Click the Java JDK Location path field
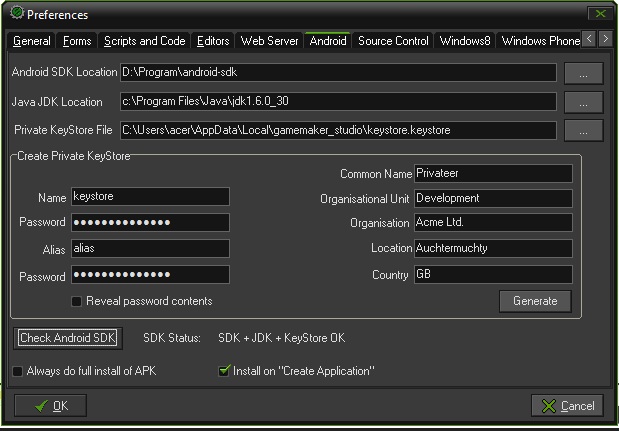Image resolution: width=619 pixels, height=431 pixels. (x=338, y=101)
